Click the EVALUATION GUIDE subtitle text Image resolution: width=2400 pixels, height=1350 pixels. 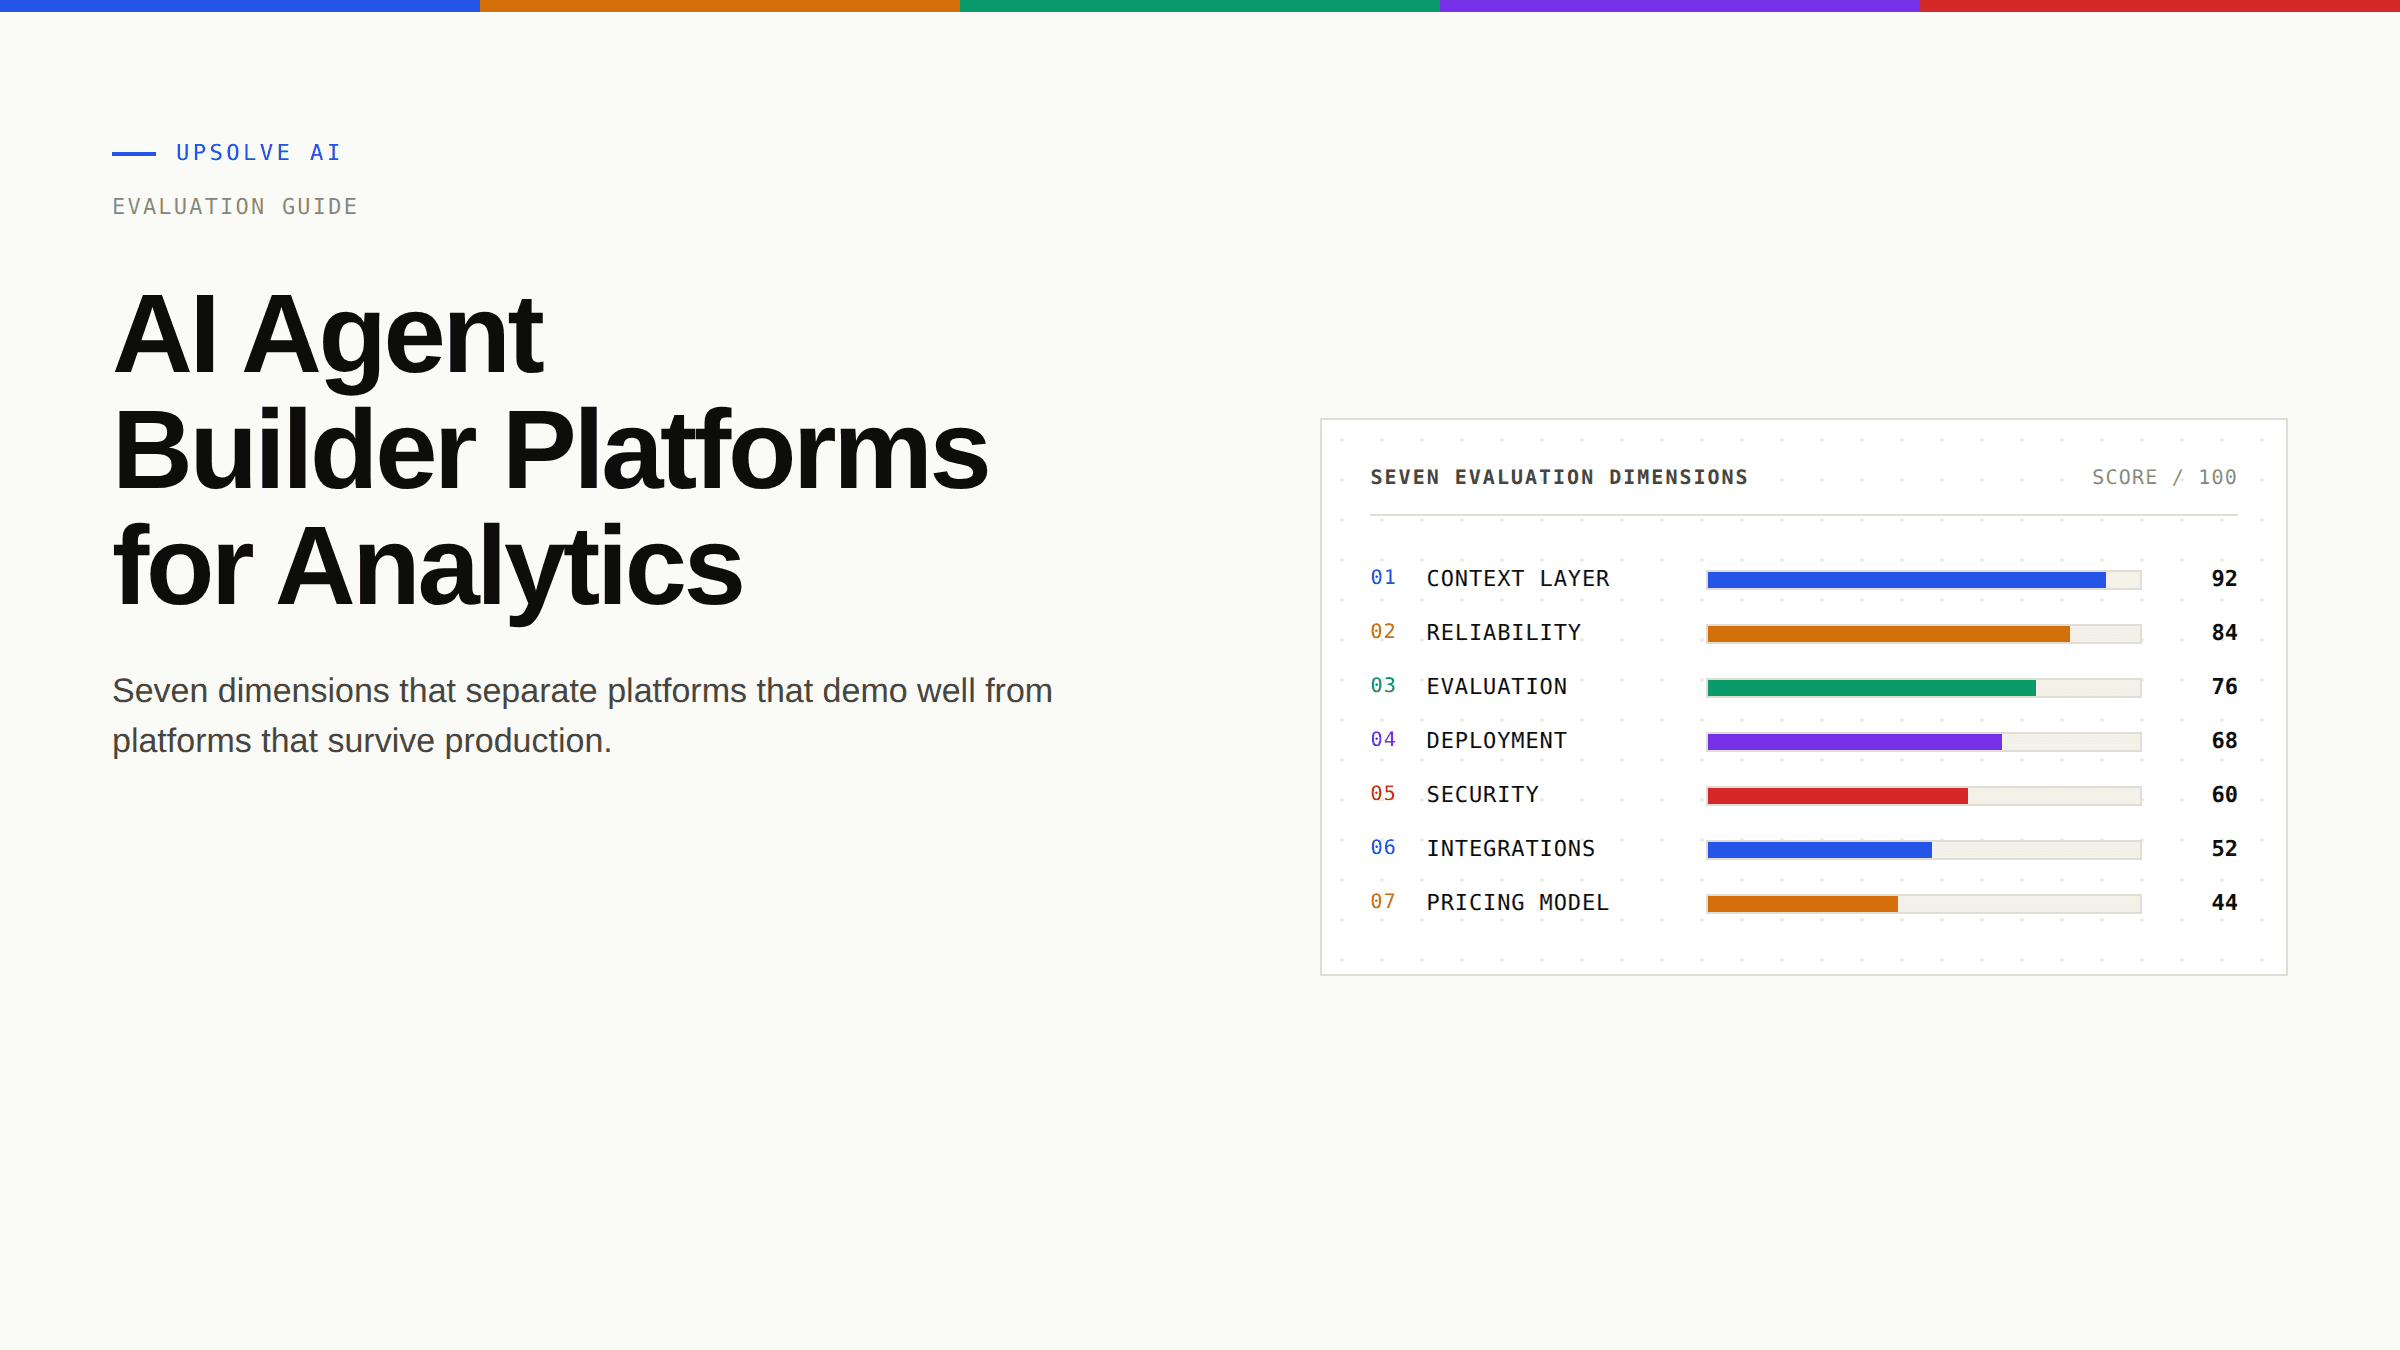pyautogui.click(x=235, y=207)
